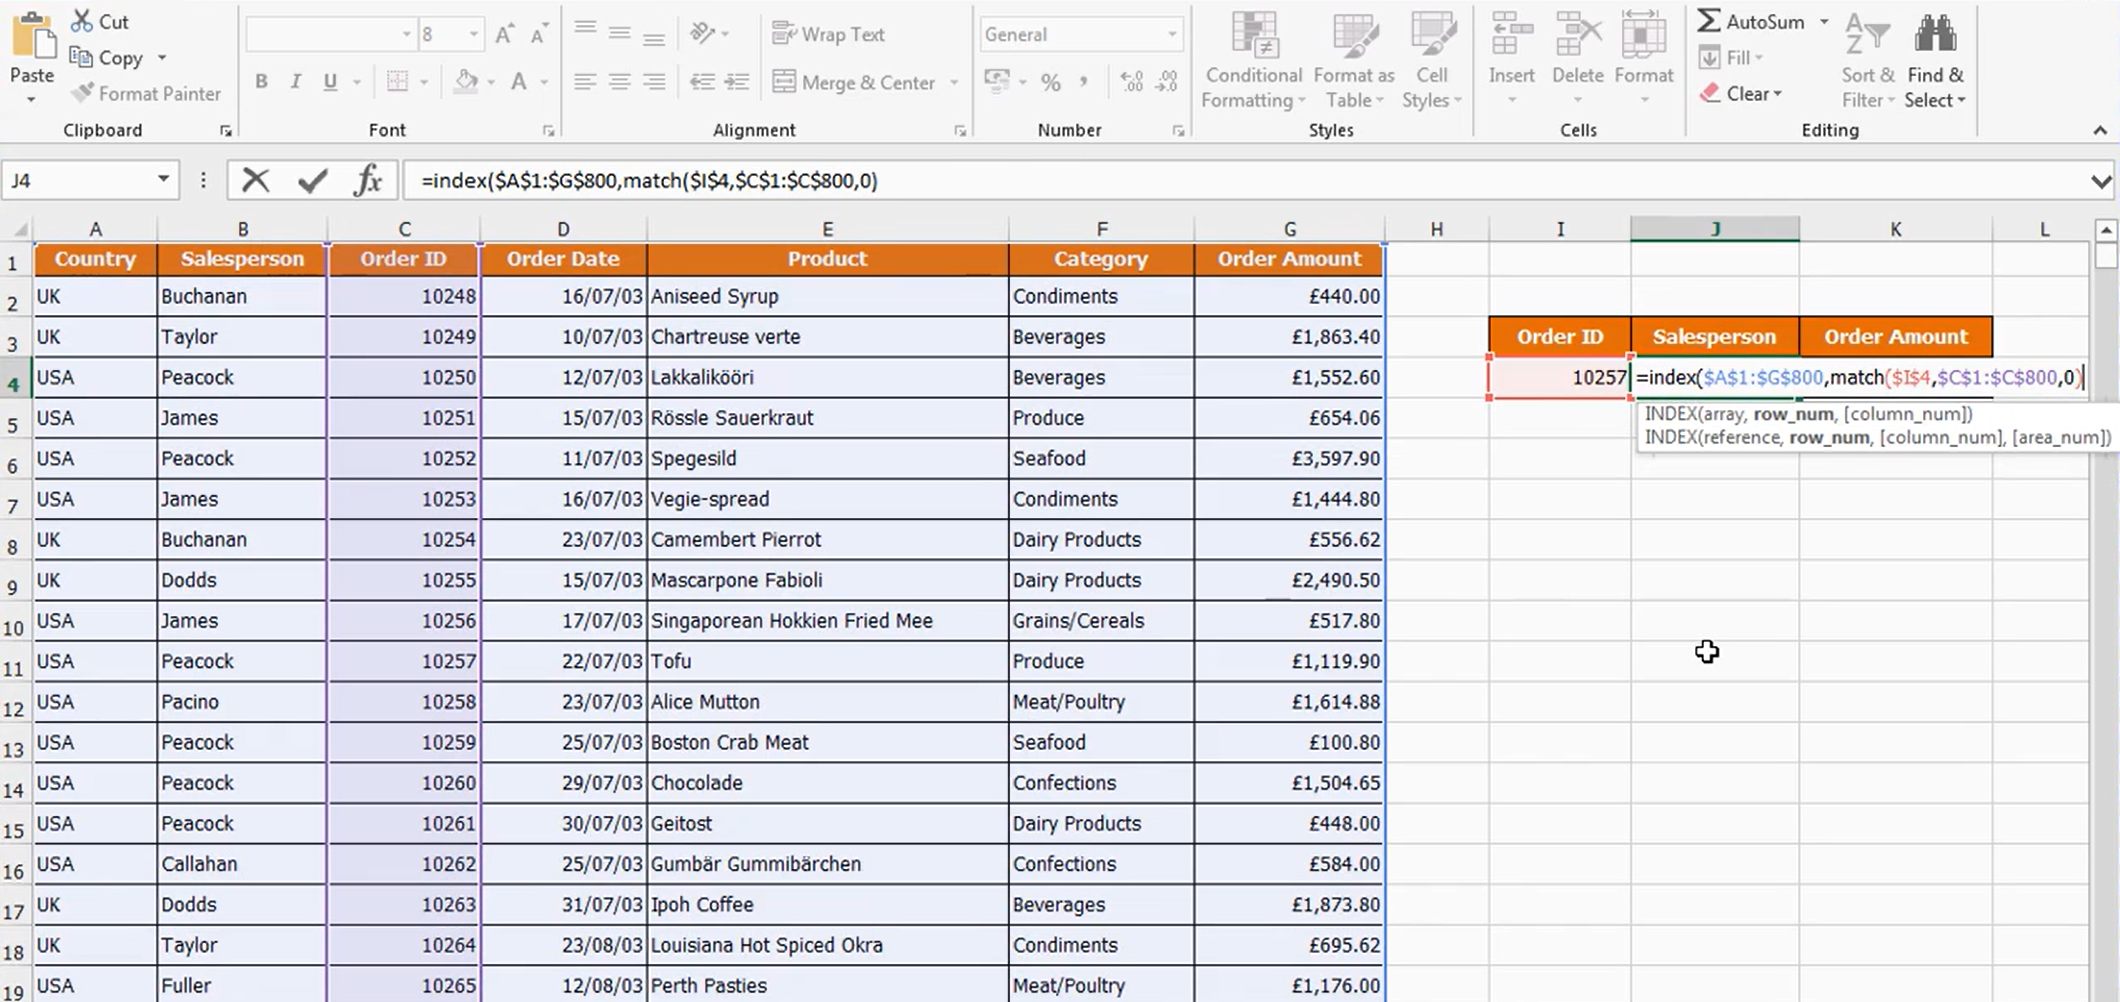Click the Cut scissors icon

[x=82, y=21]
